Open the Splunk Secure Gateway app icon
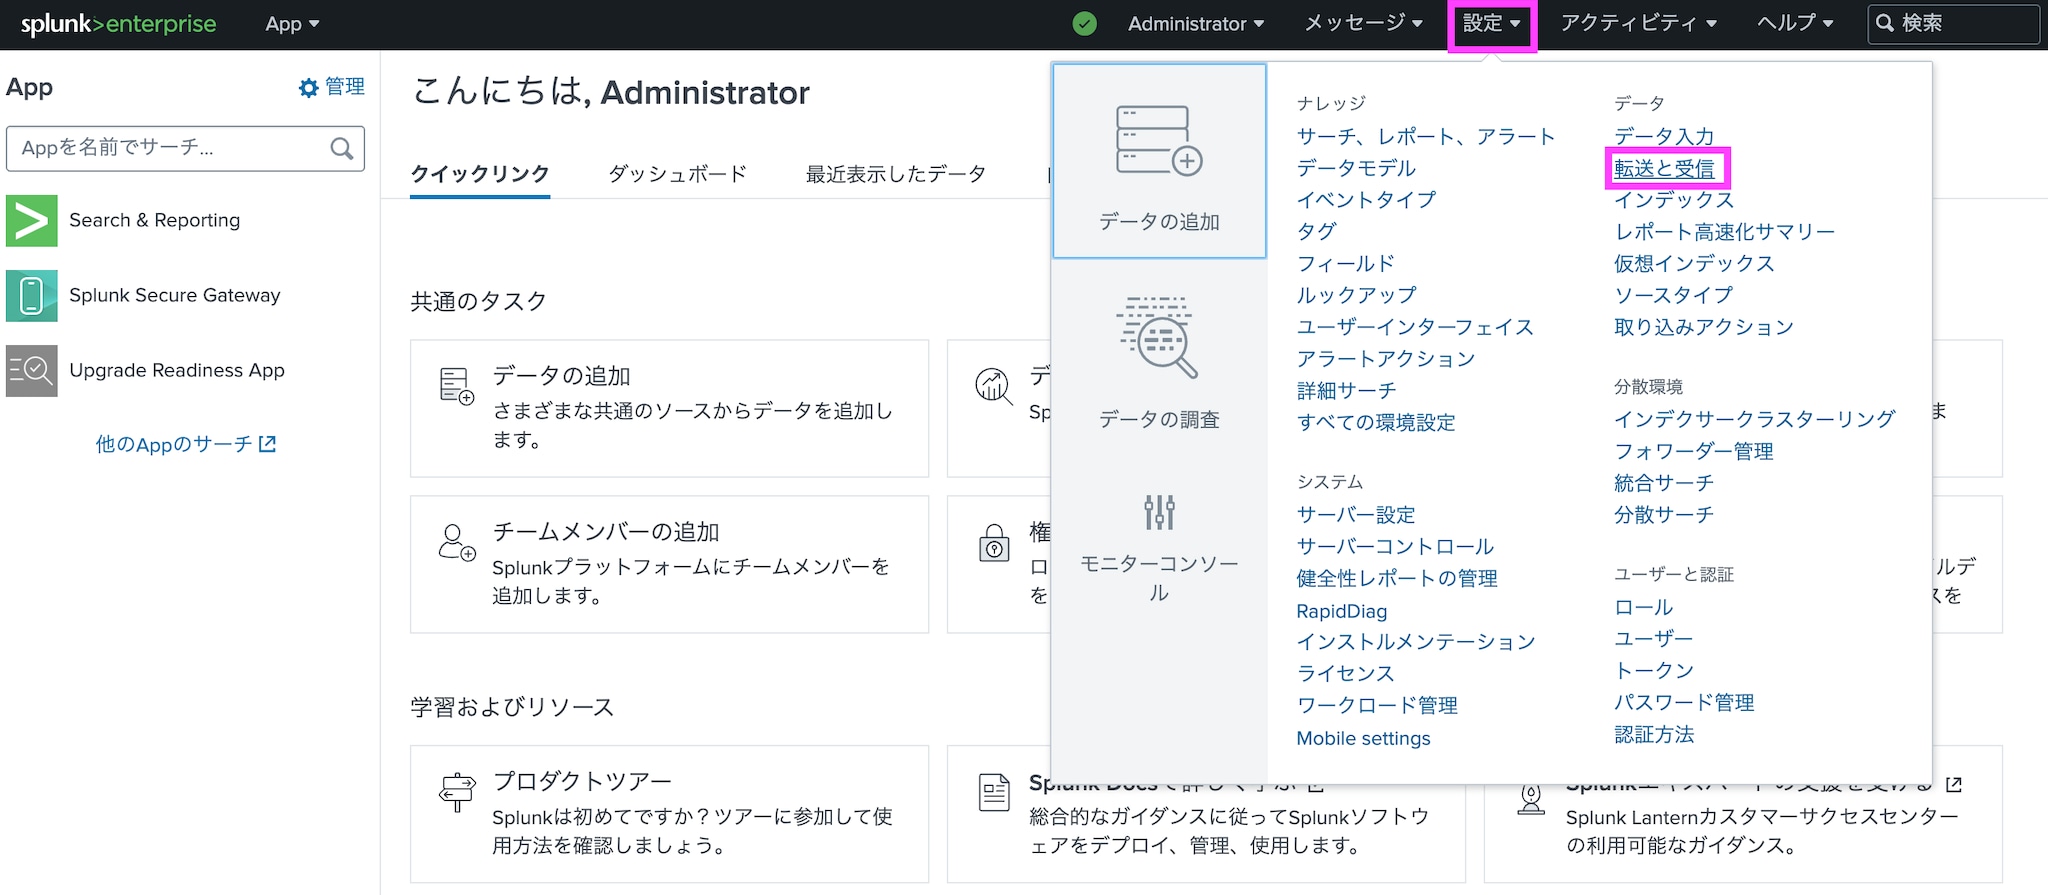 click(x=32, y=296)
